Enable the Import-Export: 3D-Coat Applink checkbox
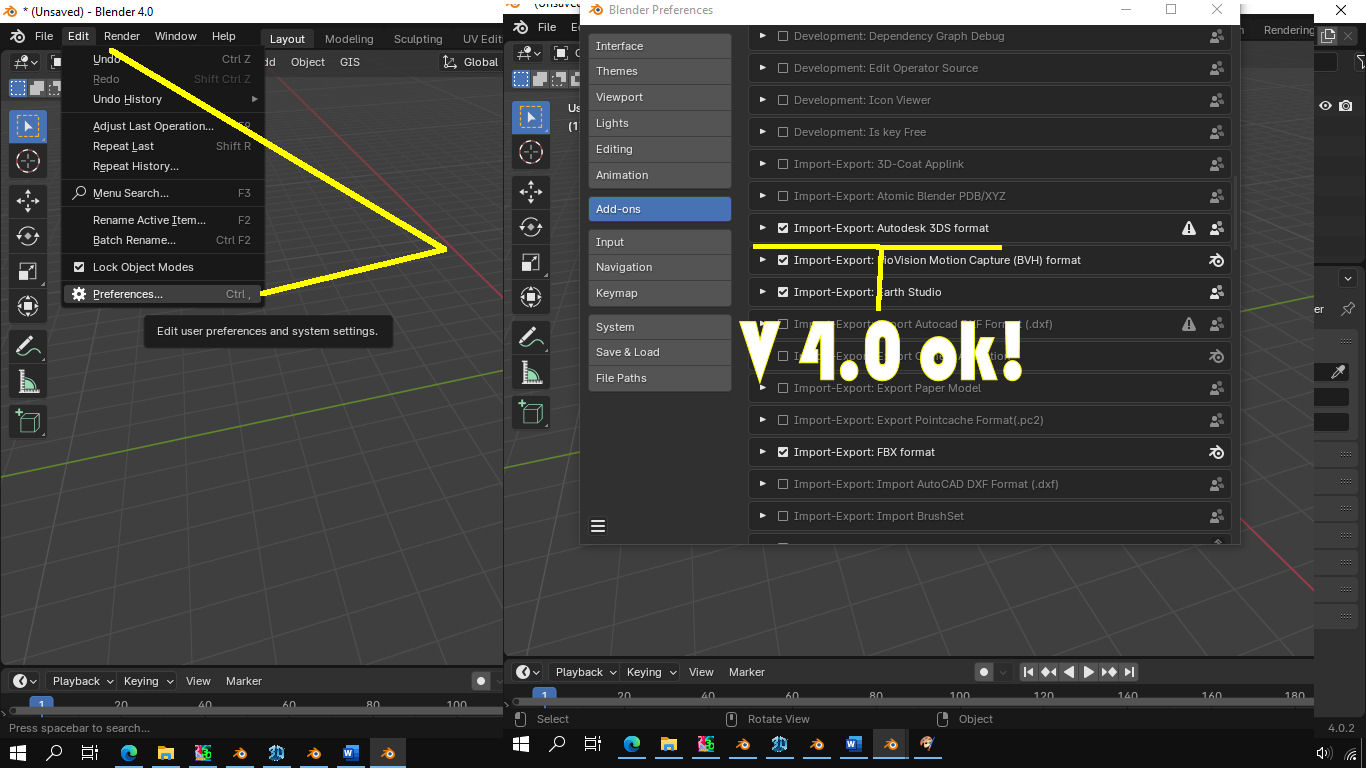1366x768 pixels. [783, 164]
